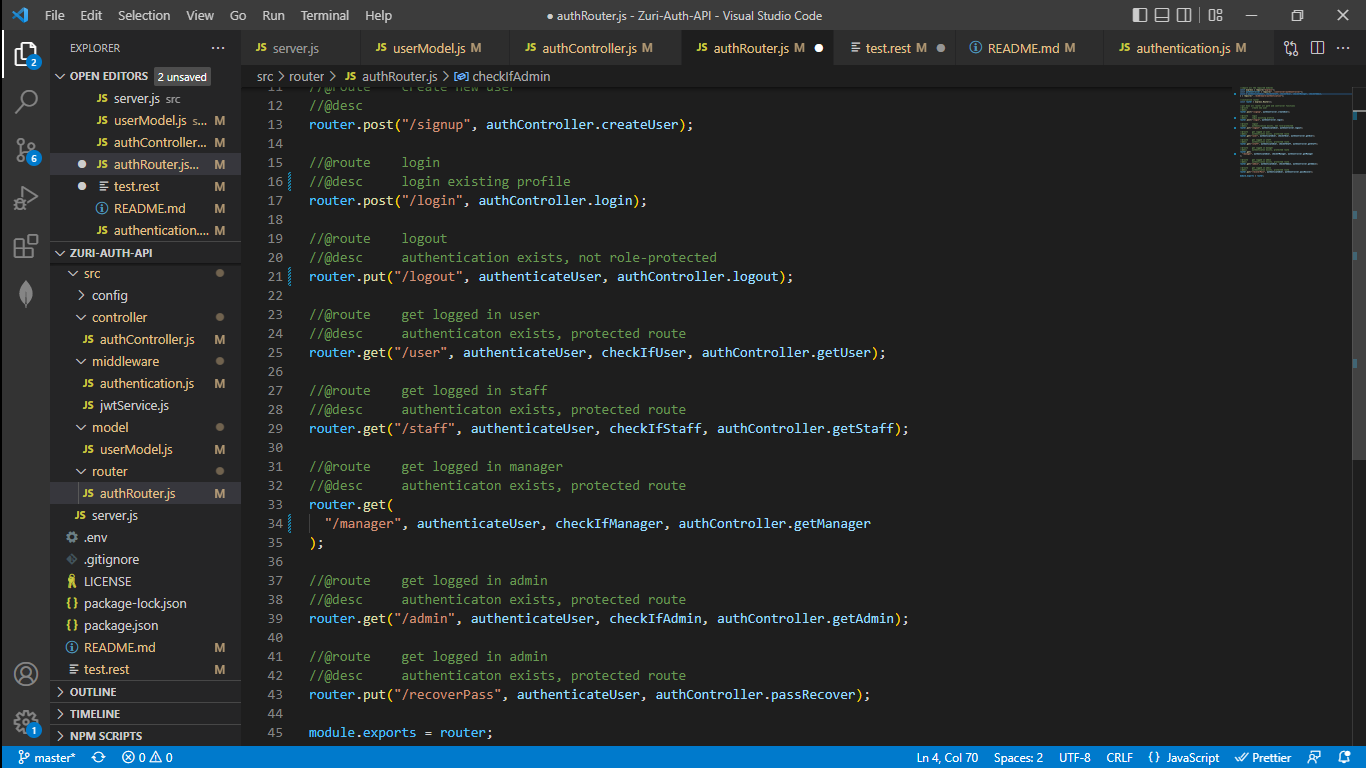Open the Manage gear menu
1366x768 pixels.
point(25,722)
